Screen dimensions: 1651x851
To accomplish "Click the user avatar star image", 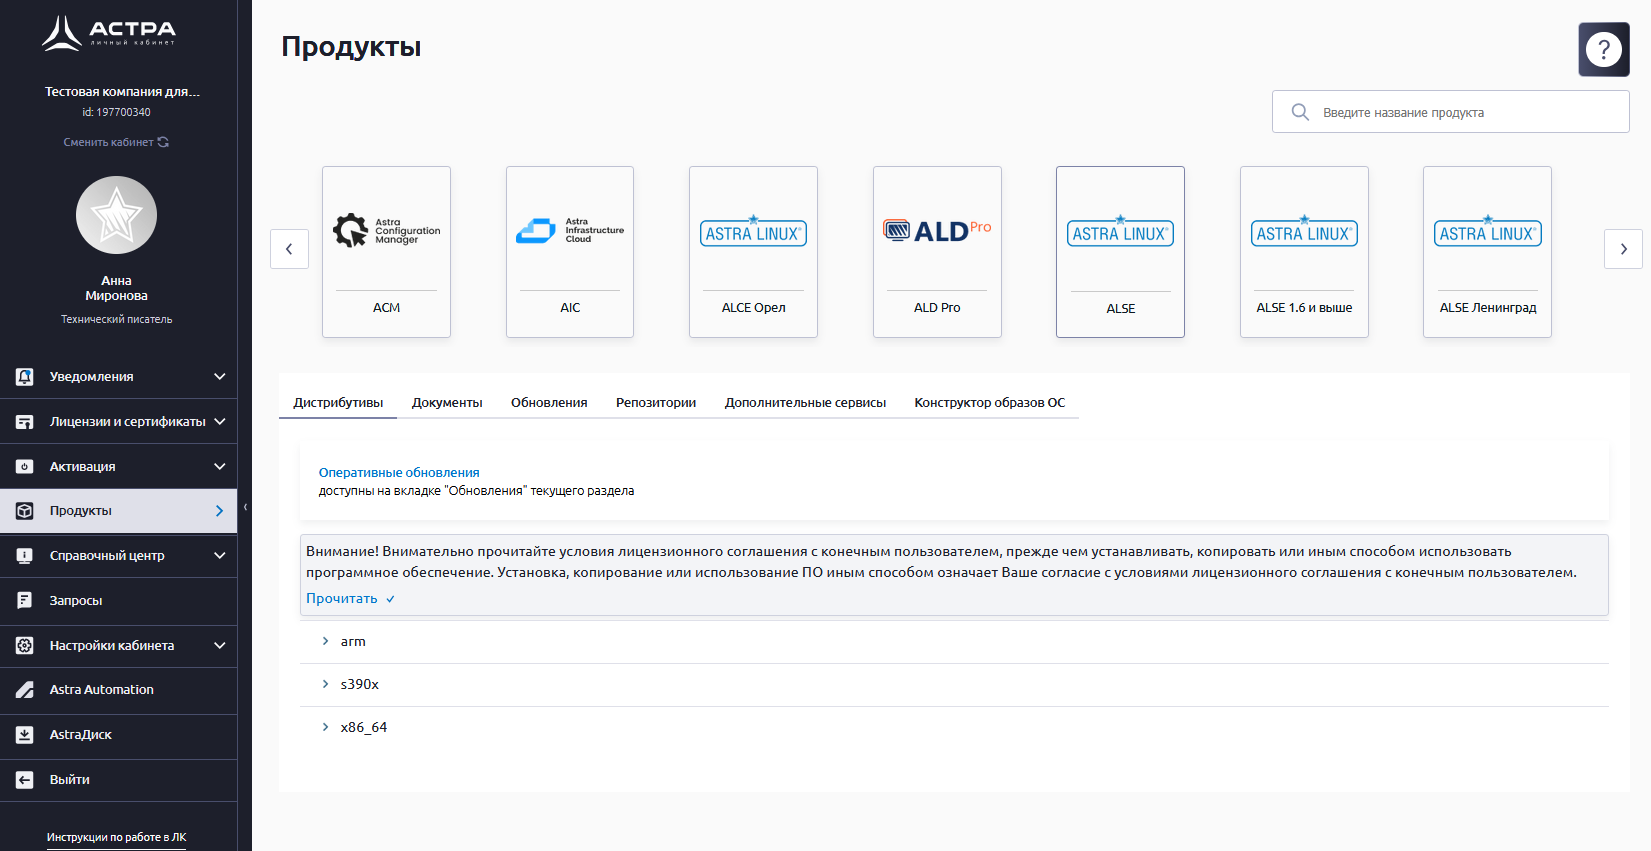I will pos(116,215).
